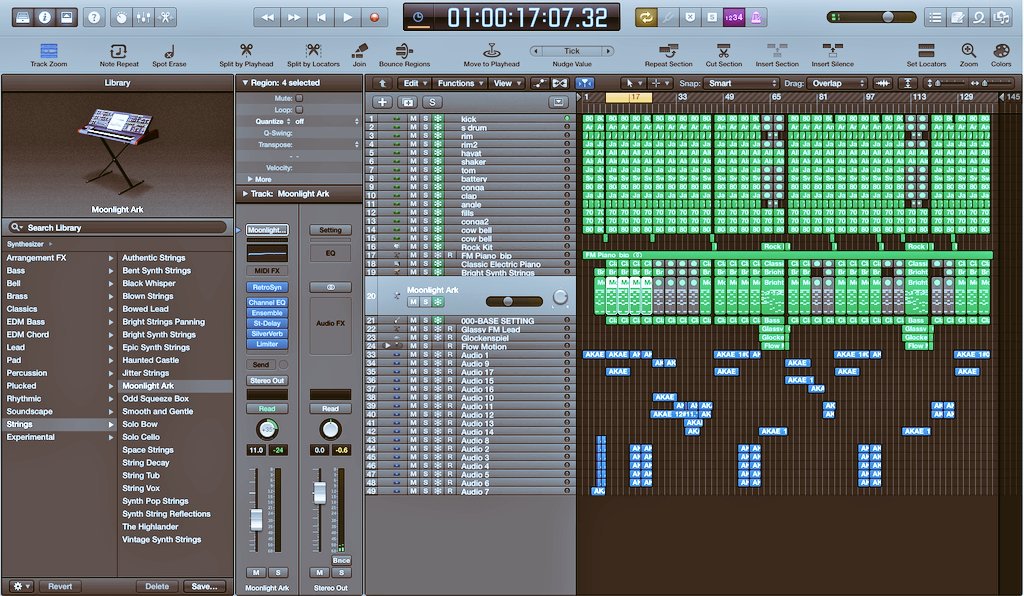Toggle the count-in 1234 button
Viewport: 1024px width, 596px height.
734,18
